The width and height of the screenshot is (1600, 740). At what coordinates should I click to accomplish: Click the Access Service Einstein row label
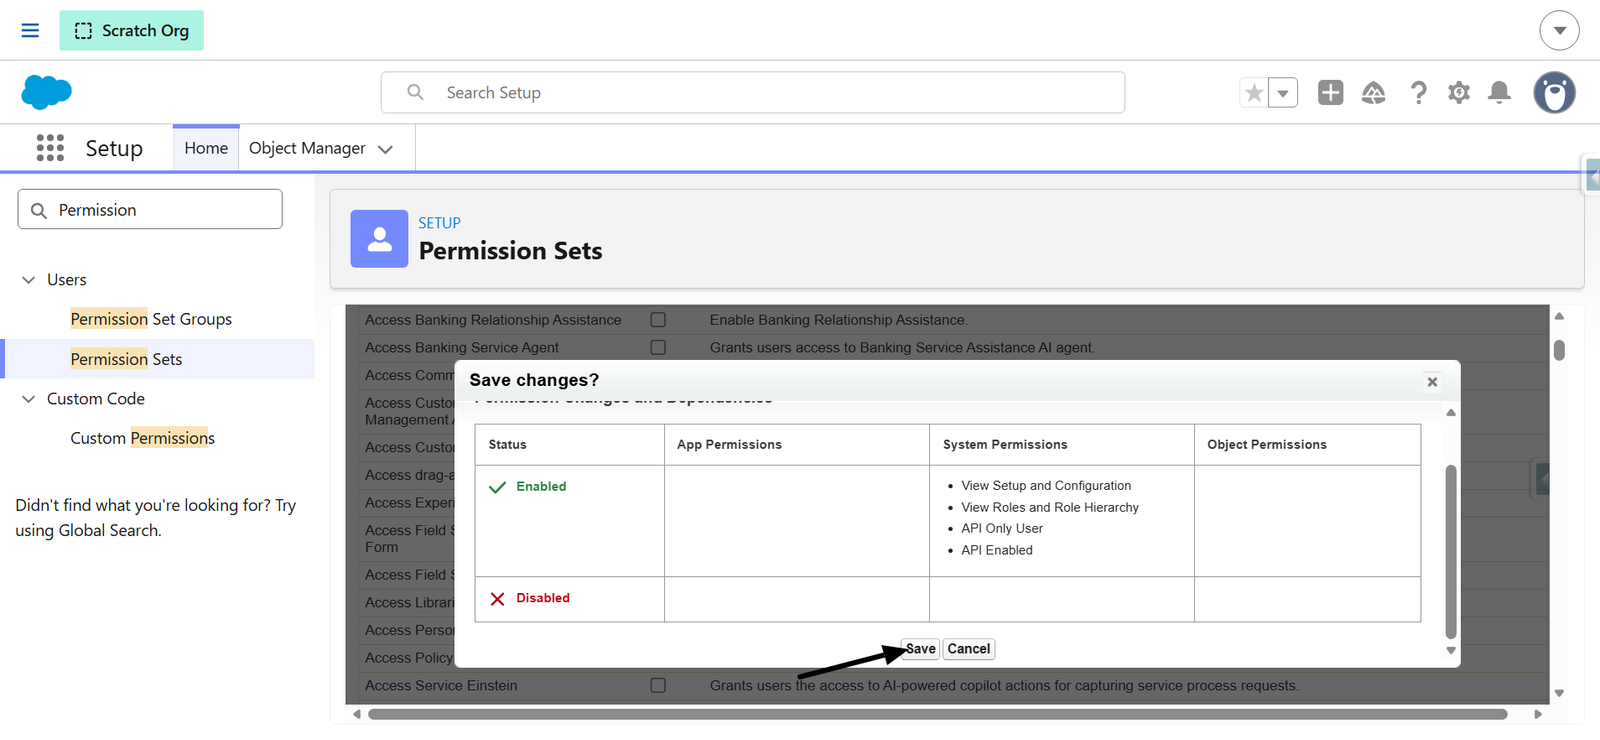(x=441, y=686)
